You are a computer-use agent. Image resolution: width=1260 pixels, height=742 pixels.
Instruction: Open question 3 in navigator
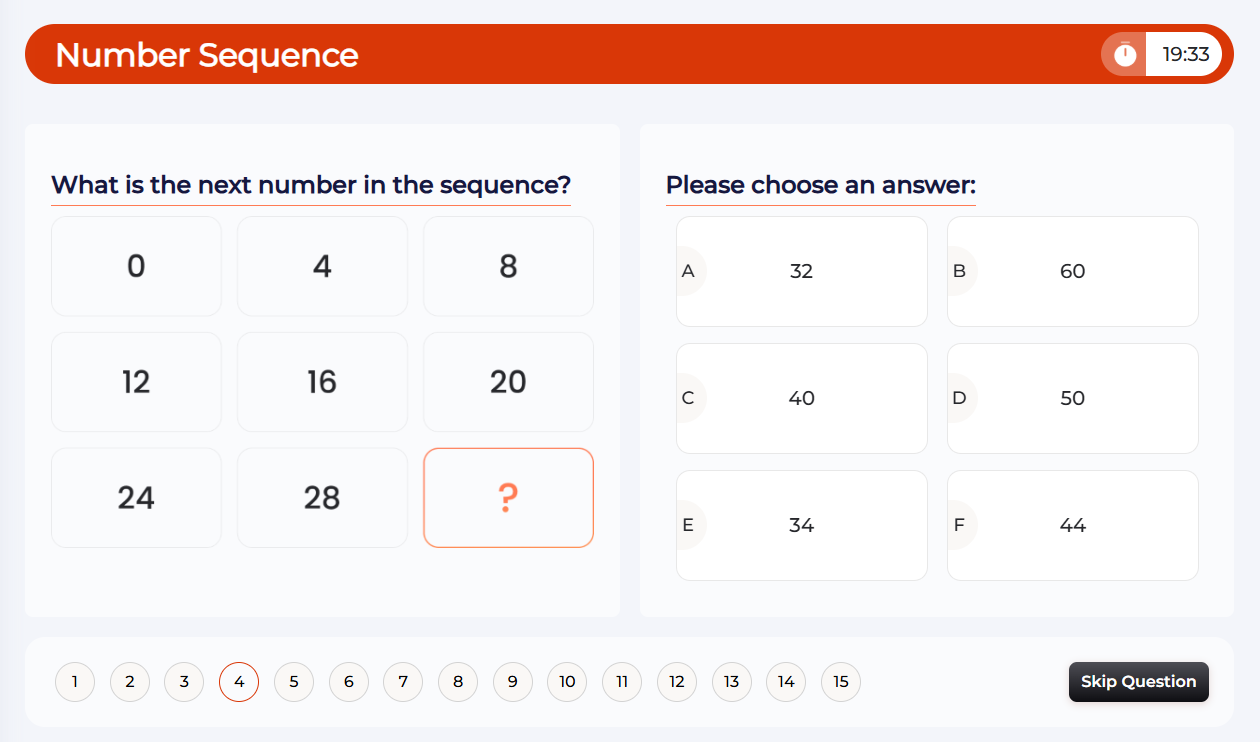(184, 682)
